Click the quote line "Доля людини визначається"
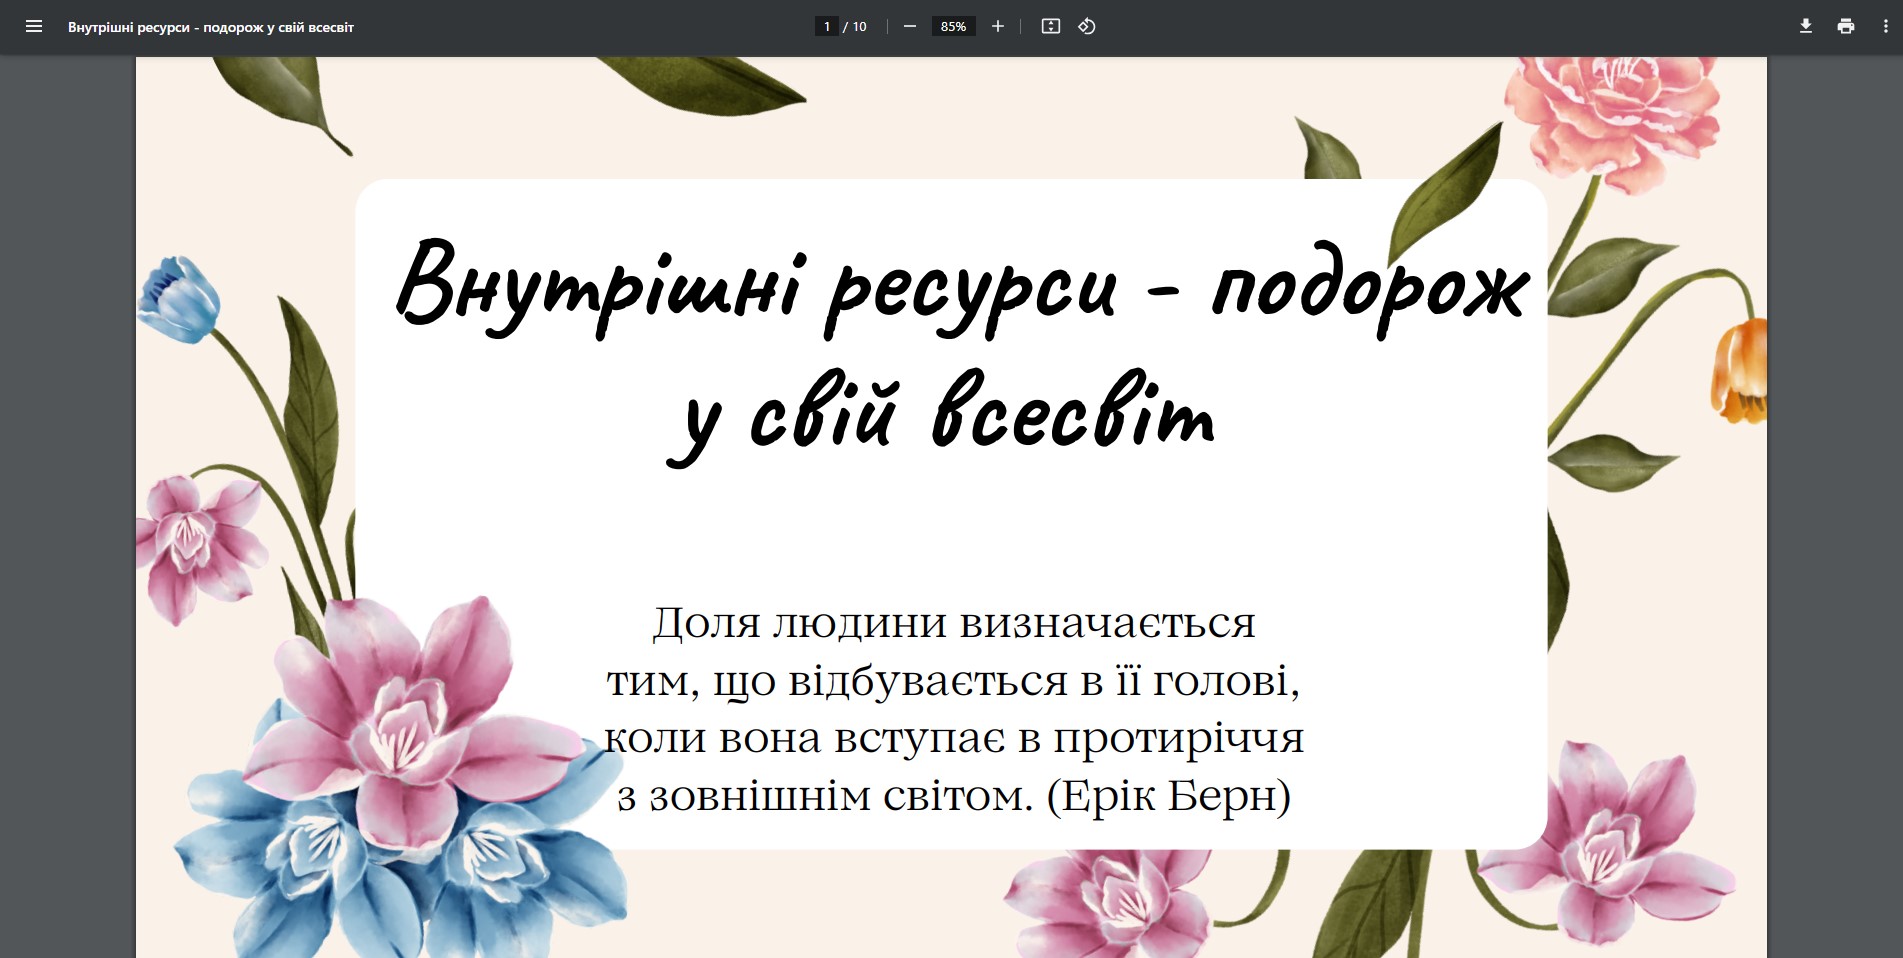1903x958 pixels. (953, 623)
